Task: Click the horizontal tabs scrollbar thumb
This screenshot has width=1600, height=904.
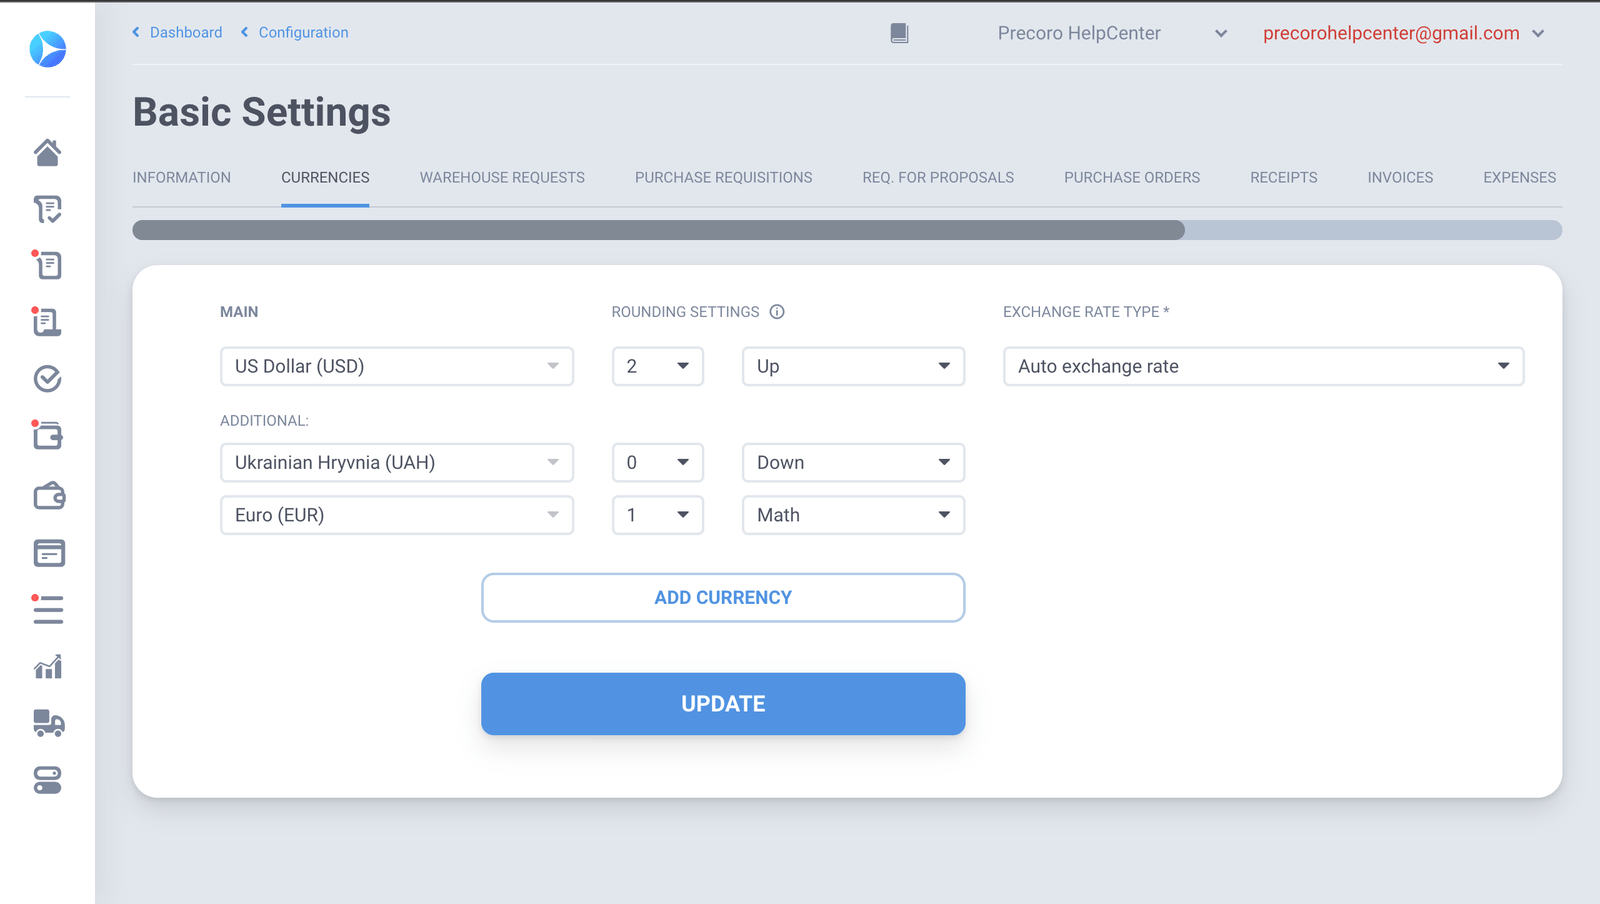Action: tap(659, 230)
